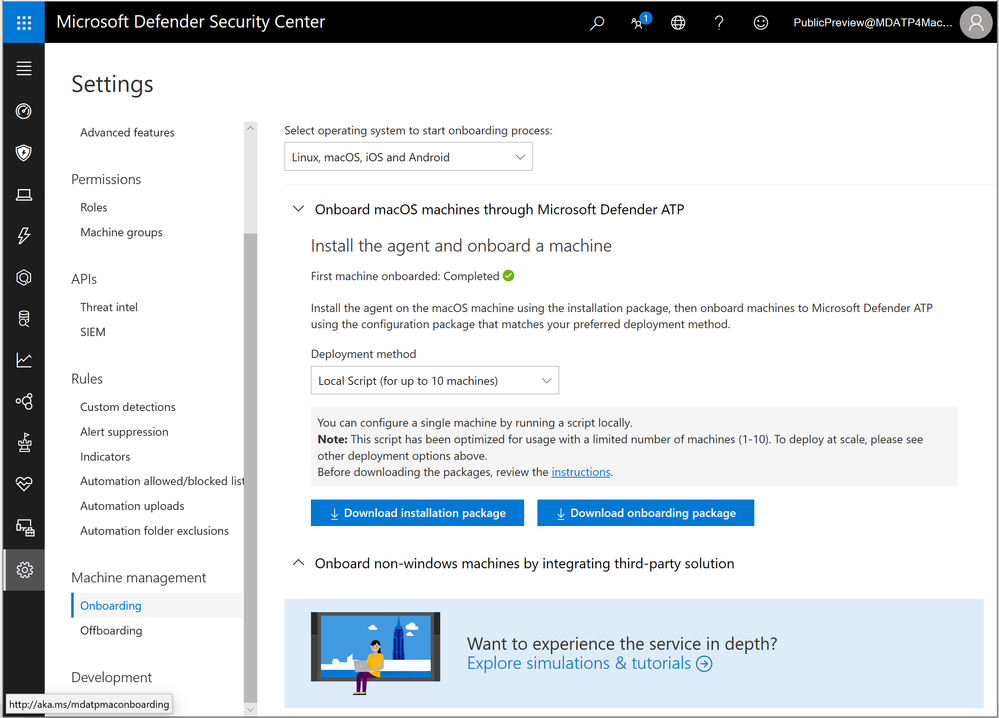This screenshot has height=718, width=999.
Task: Click the instructions hyperlink
Action: pos(581,472)
